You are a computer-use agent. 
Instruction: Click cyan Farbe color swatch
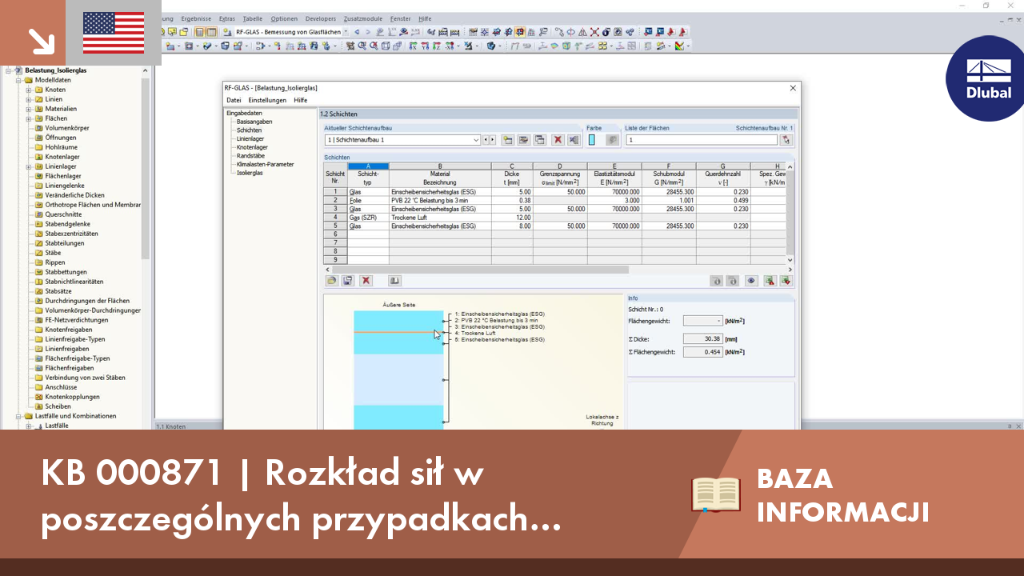point(592,140)
